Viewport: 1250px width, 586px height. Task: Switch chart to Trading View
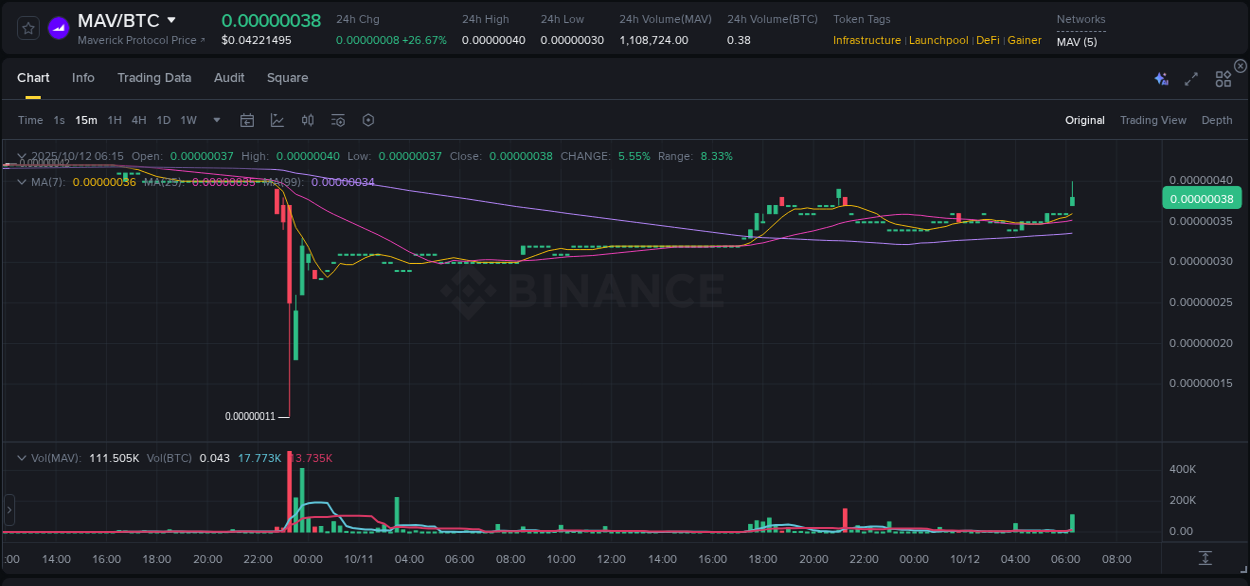(x=1153, y=120)
